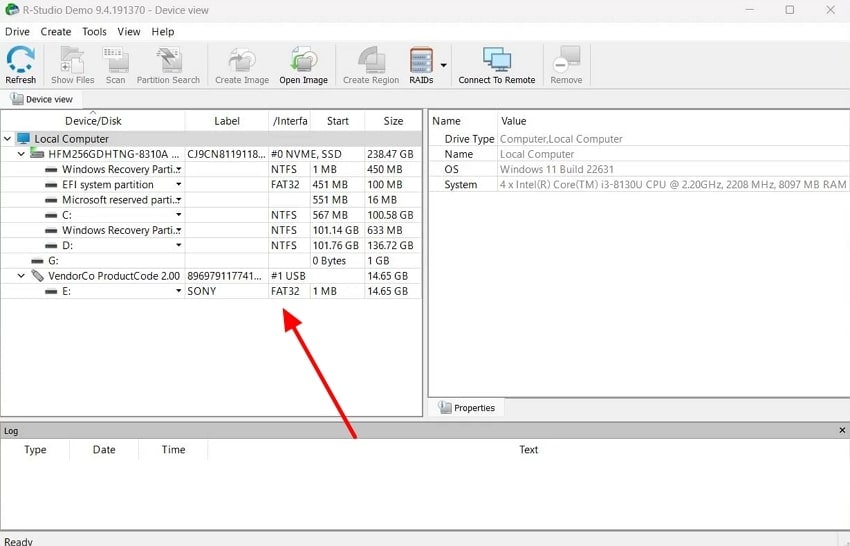Click the Scan toolbar icon
The height and width of the screenshot is (546, 850).
[x=115, y=59]
